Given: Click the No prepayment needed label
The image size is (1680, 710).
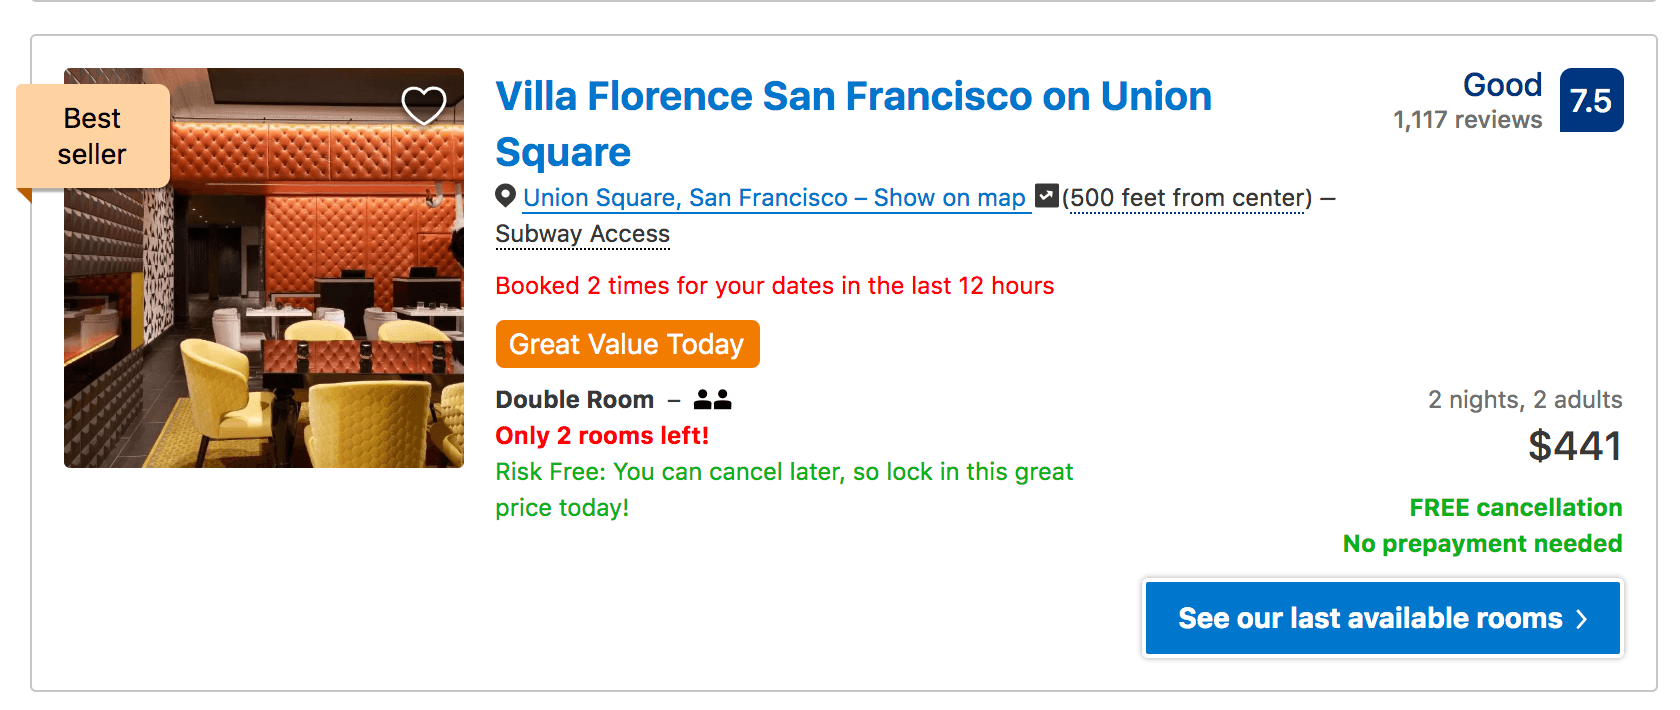Looking at the screenshot, I should [1482, 544].
